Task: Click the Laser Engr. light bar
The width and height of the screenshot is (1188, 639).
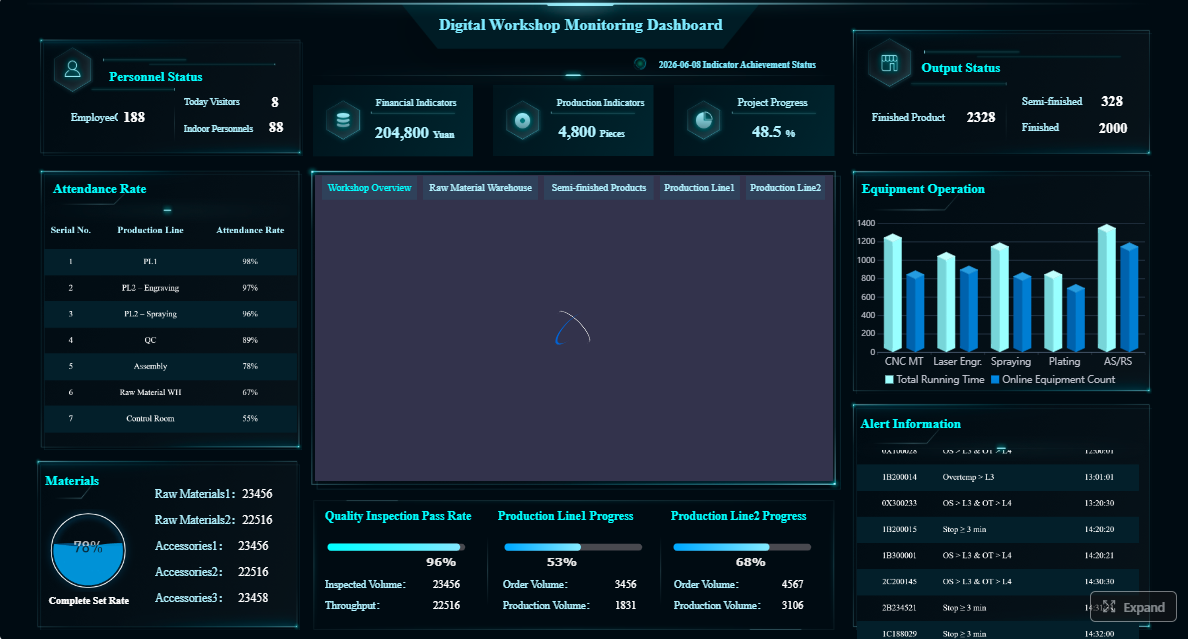Action: click(x=946, y=302)
